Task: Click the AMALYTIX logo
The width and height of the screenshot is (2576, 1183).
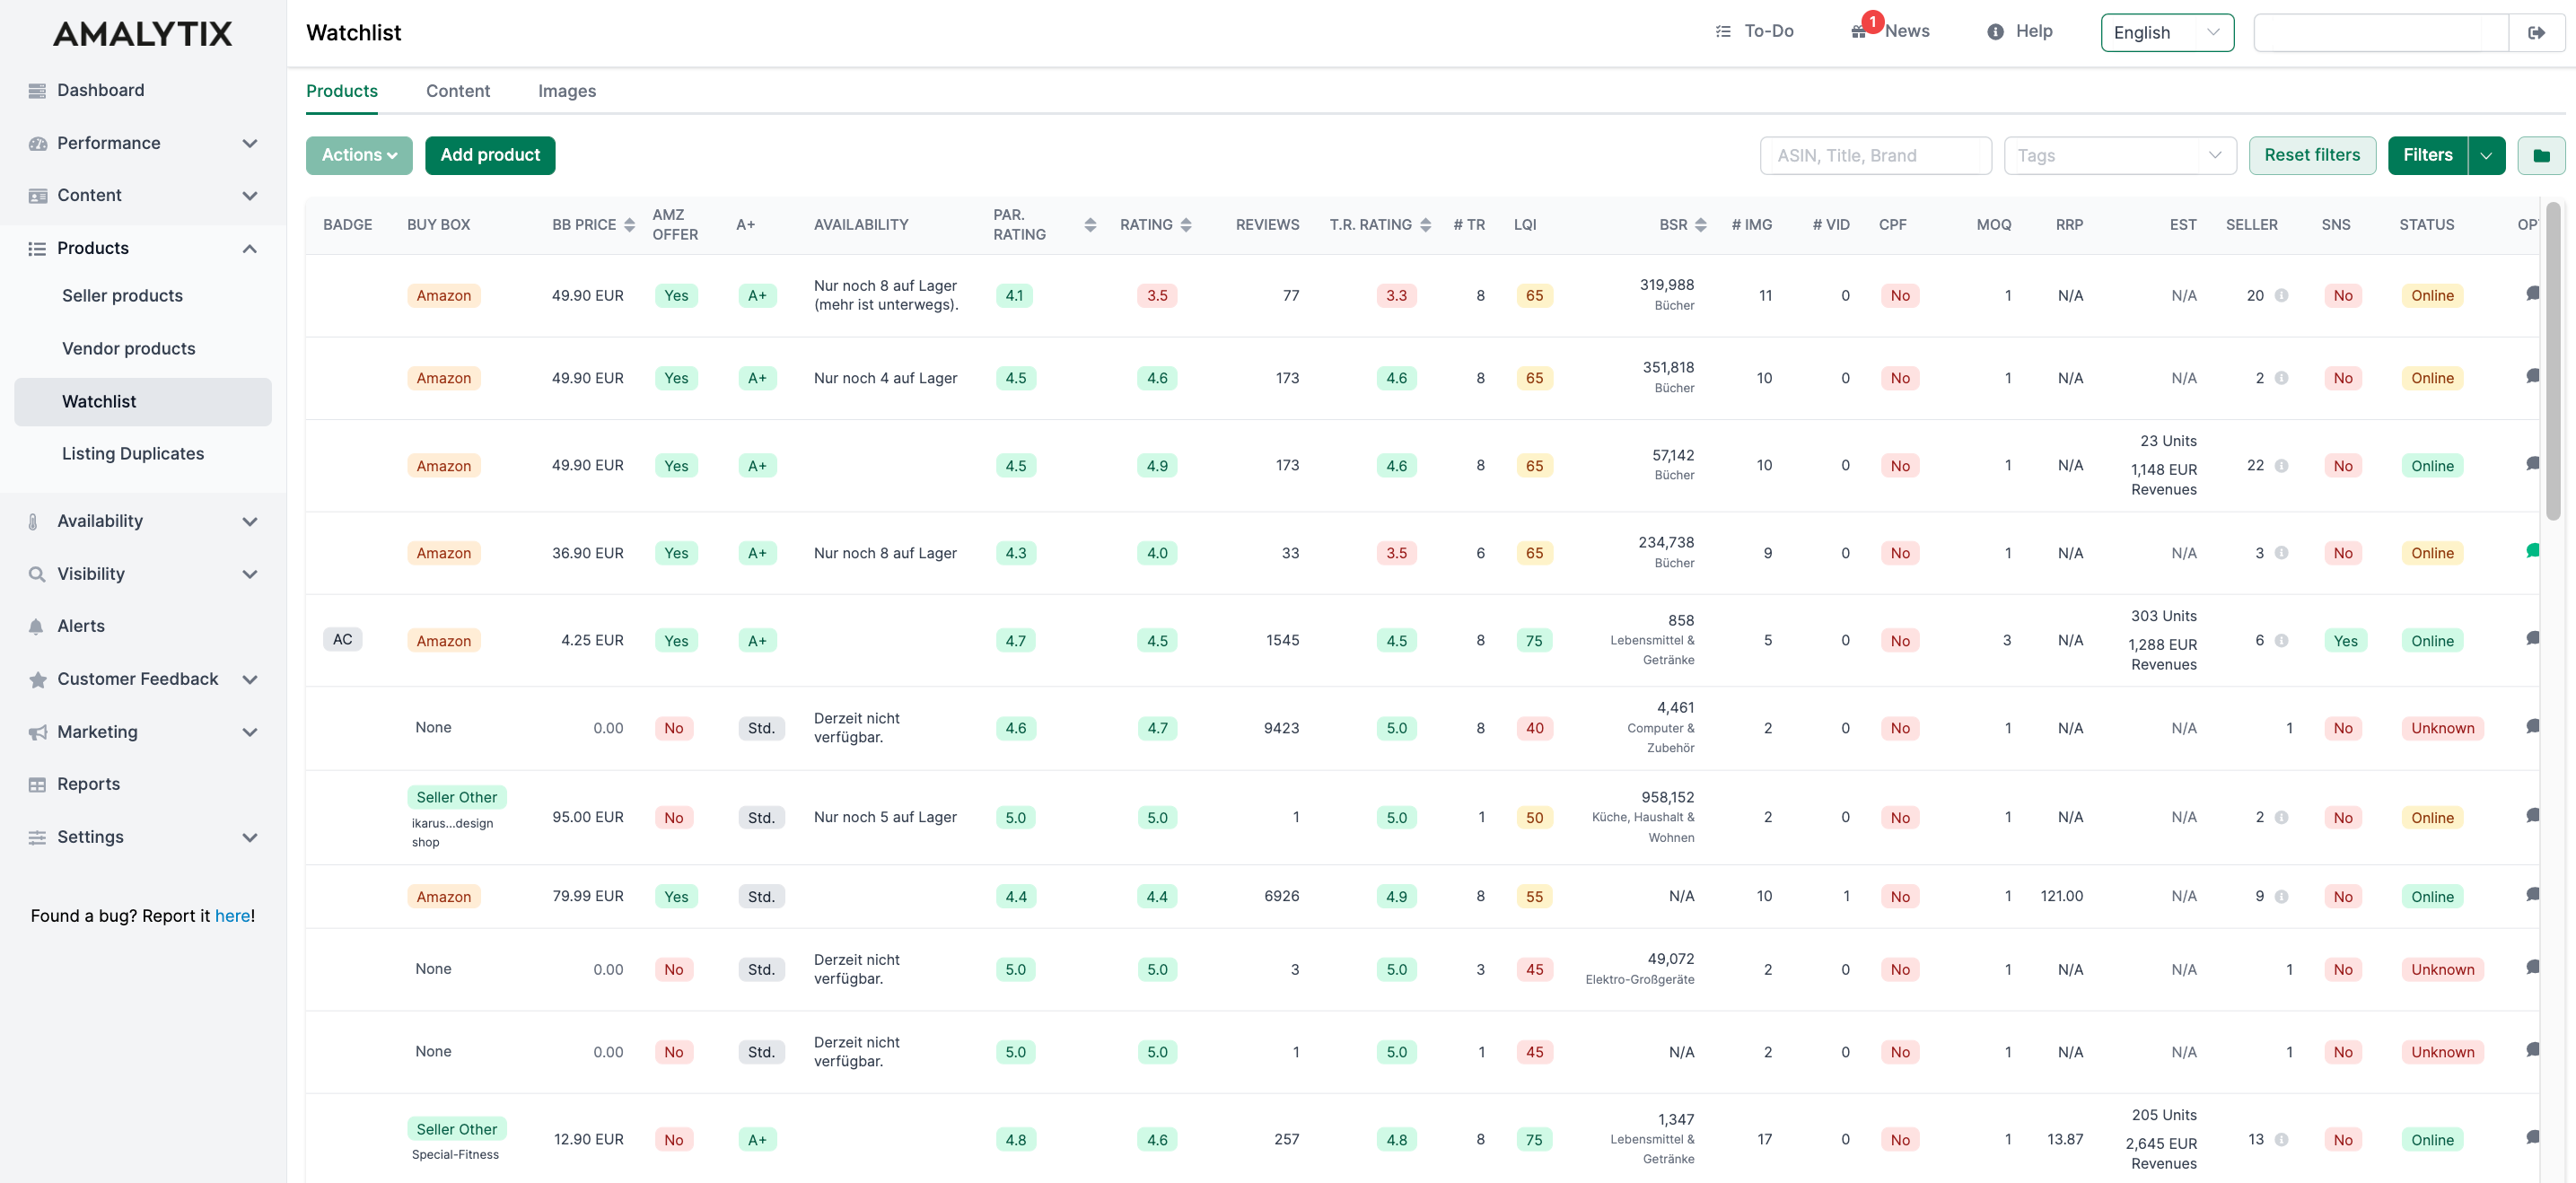Action: tap(143, 33)
